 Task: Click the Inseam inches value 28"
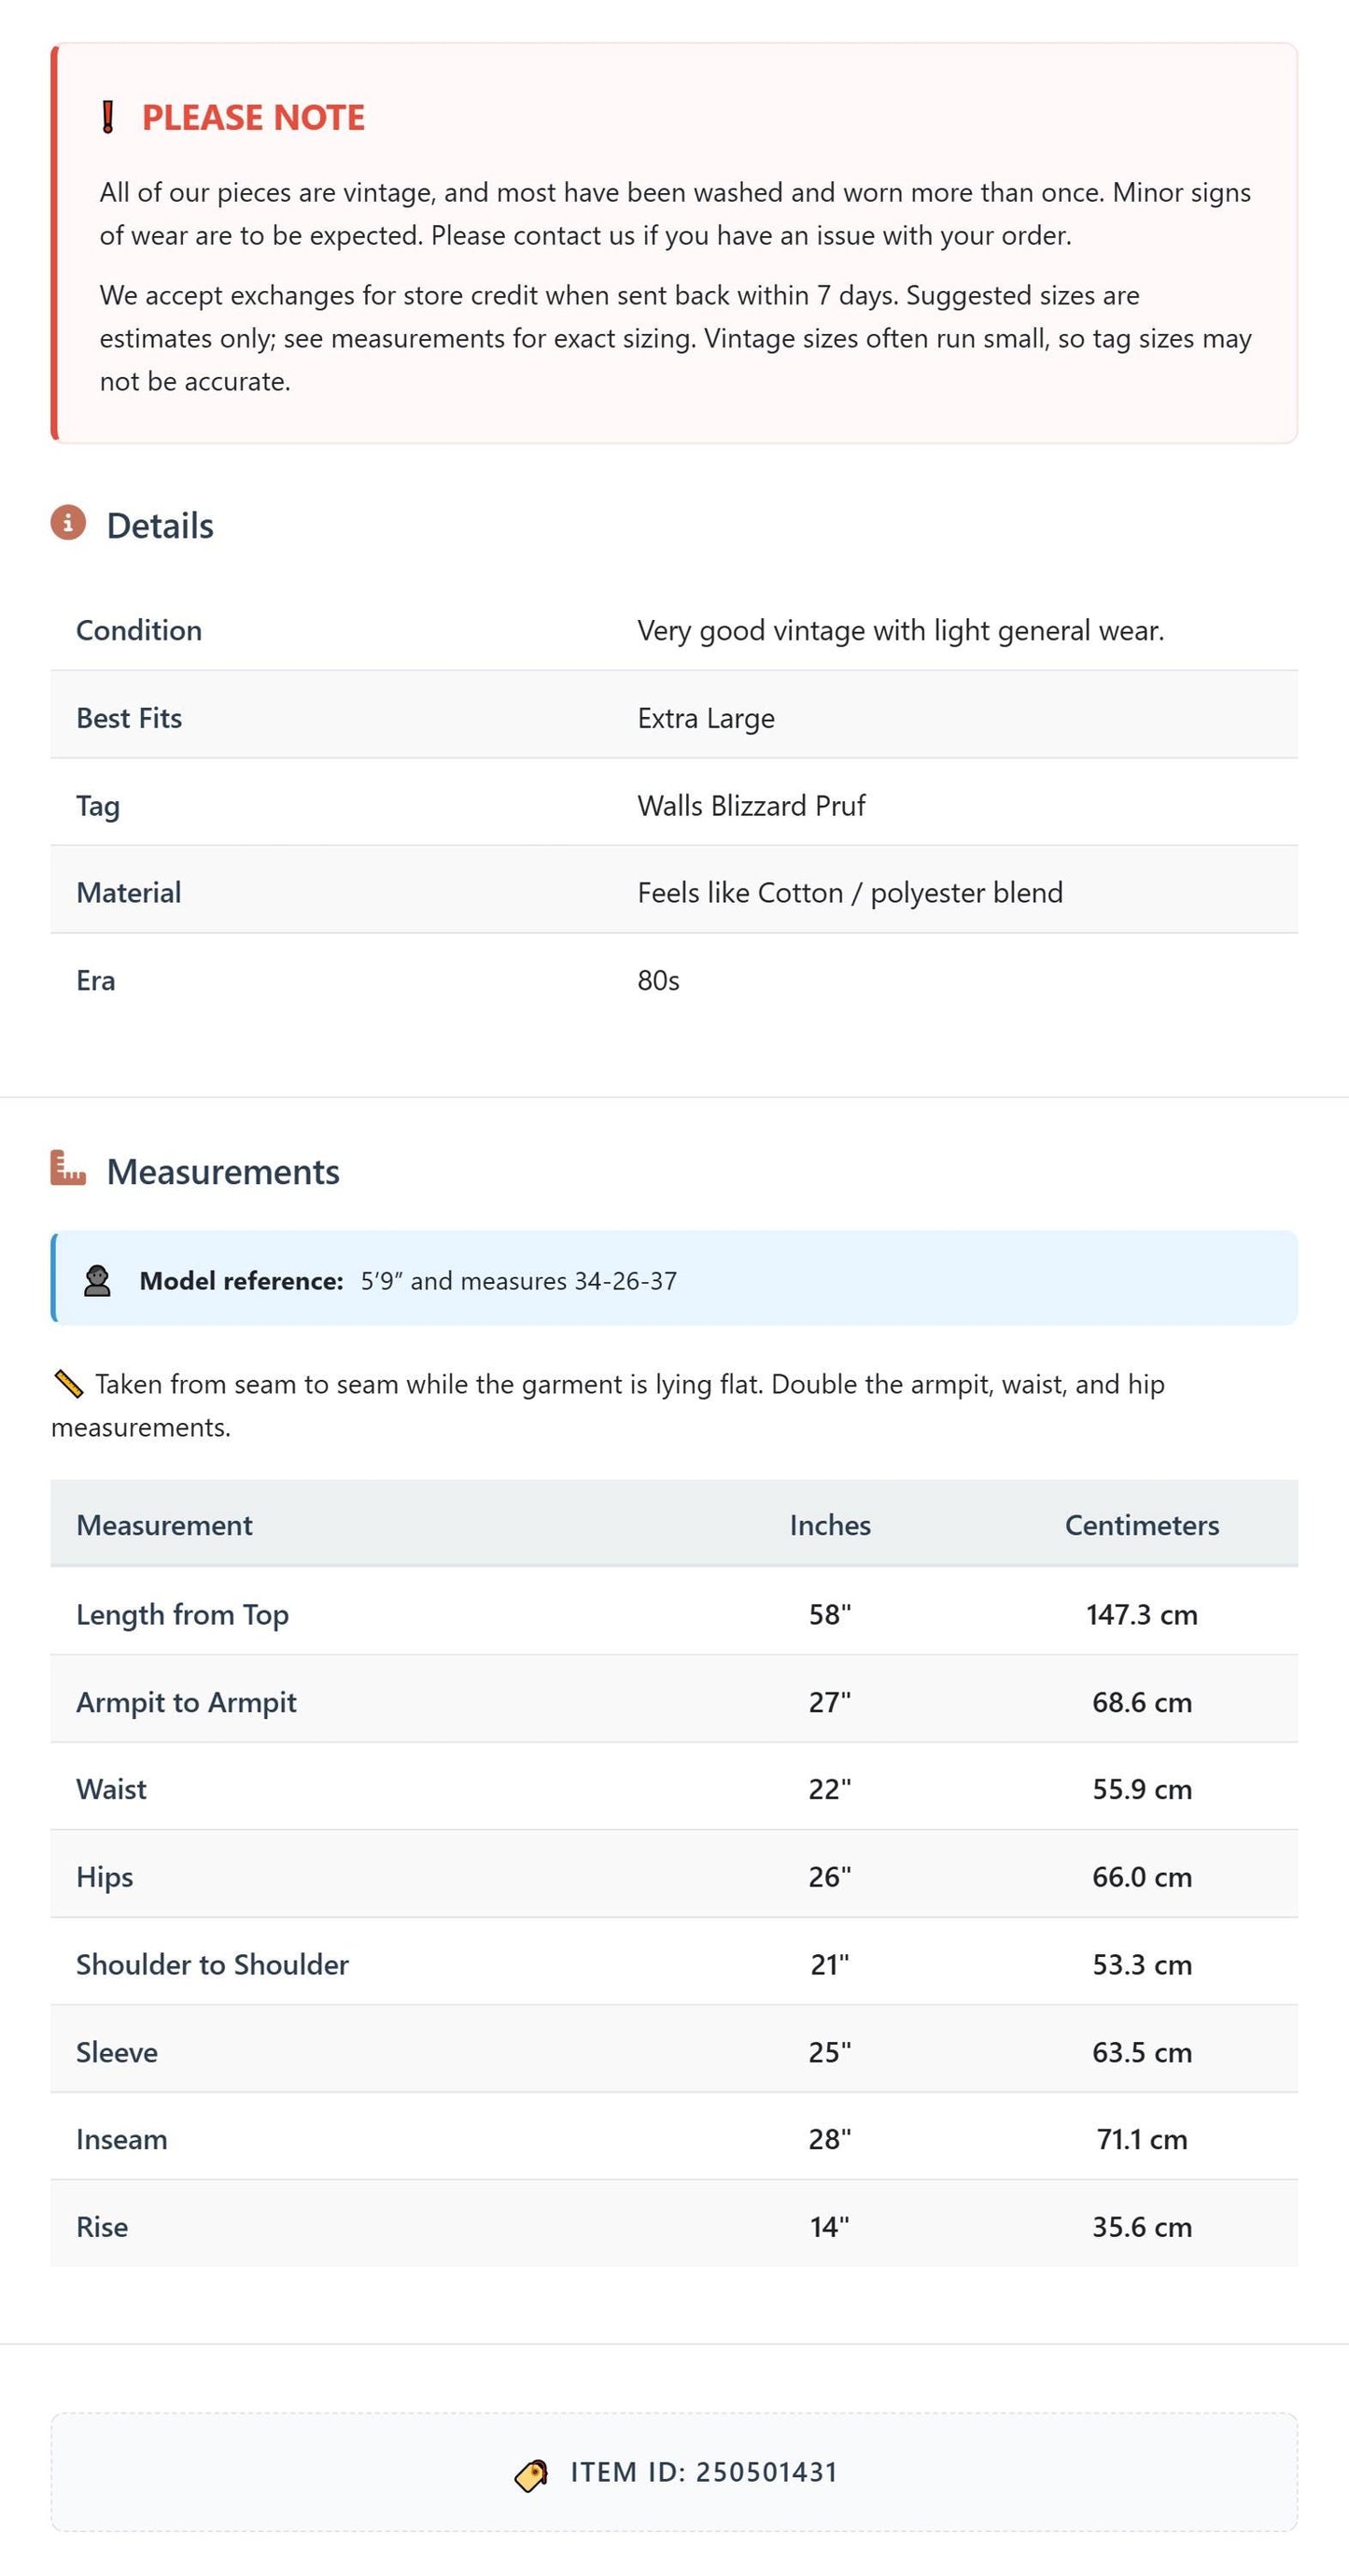point(830,2139)
